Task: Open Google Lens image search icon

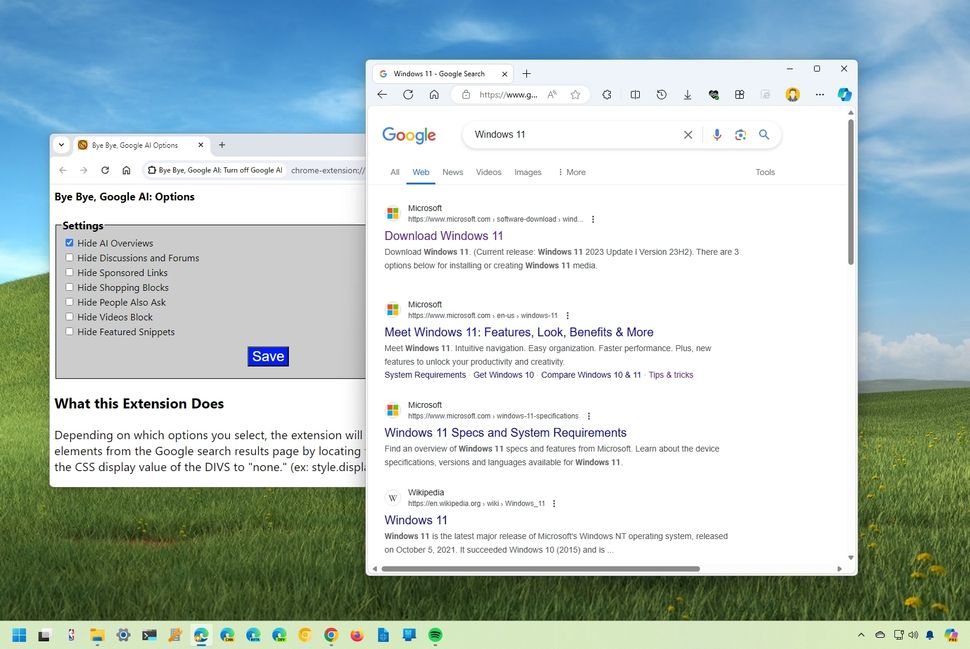Action: click(x=740, y=134)
